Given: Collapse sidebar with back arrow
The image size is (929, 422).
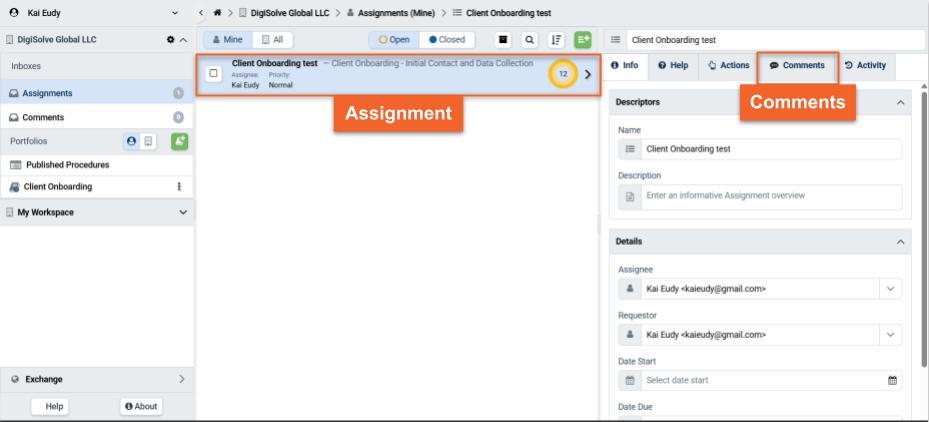Looking at the screenshot, I should tap(201, 12).
